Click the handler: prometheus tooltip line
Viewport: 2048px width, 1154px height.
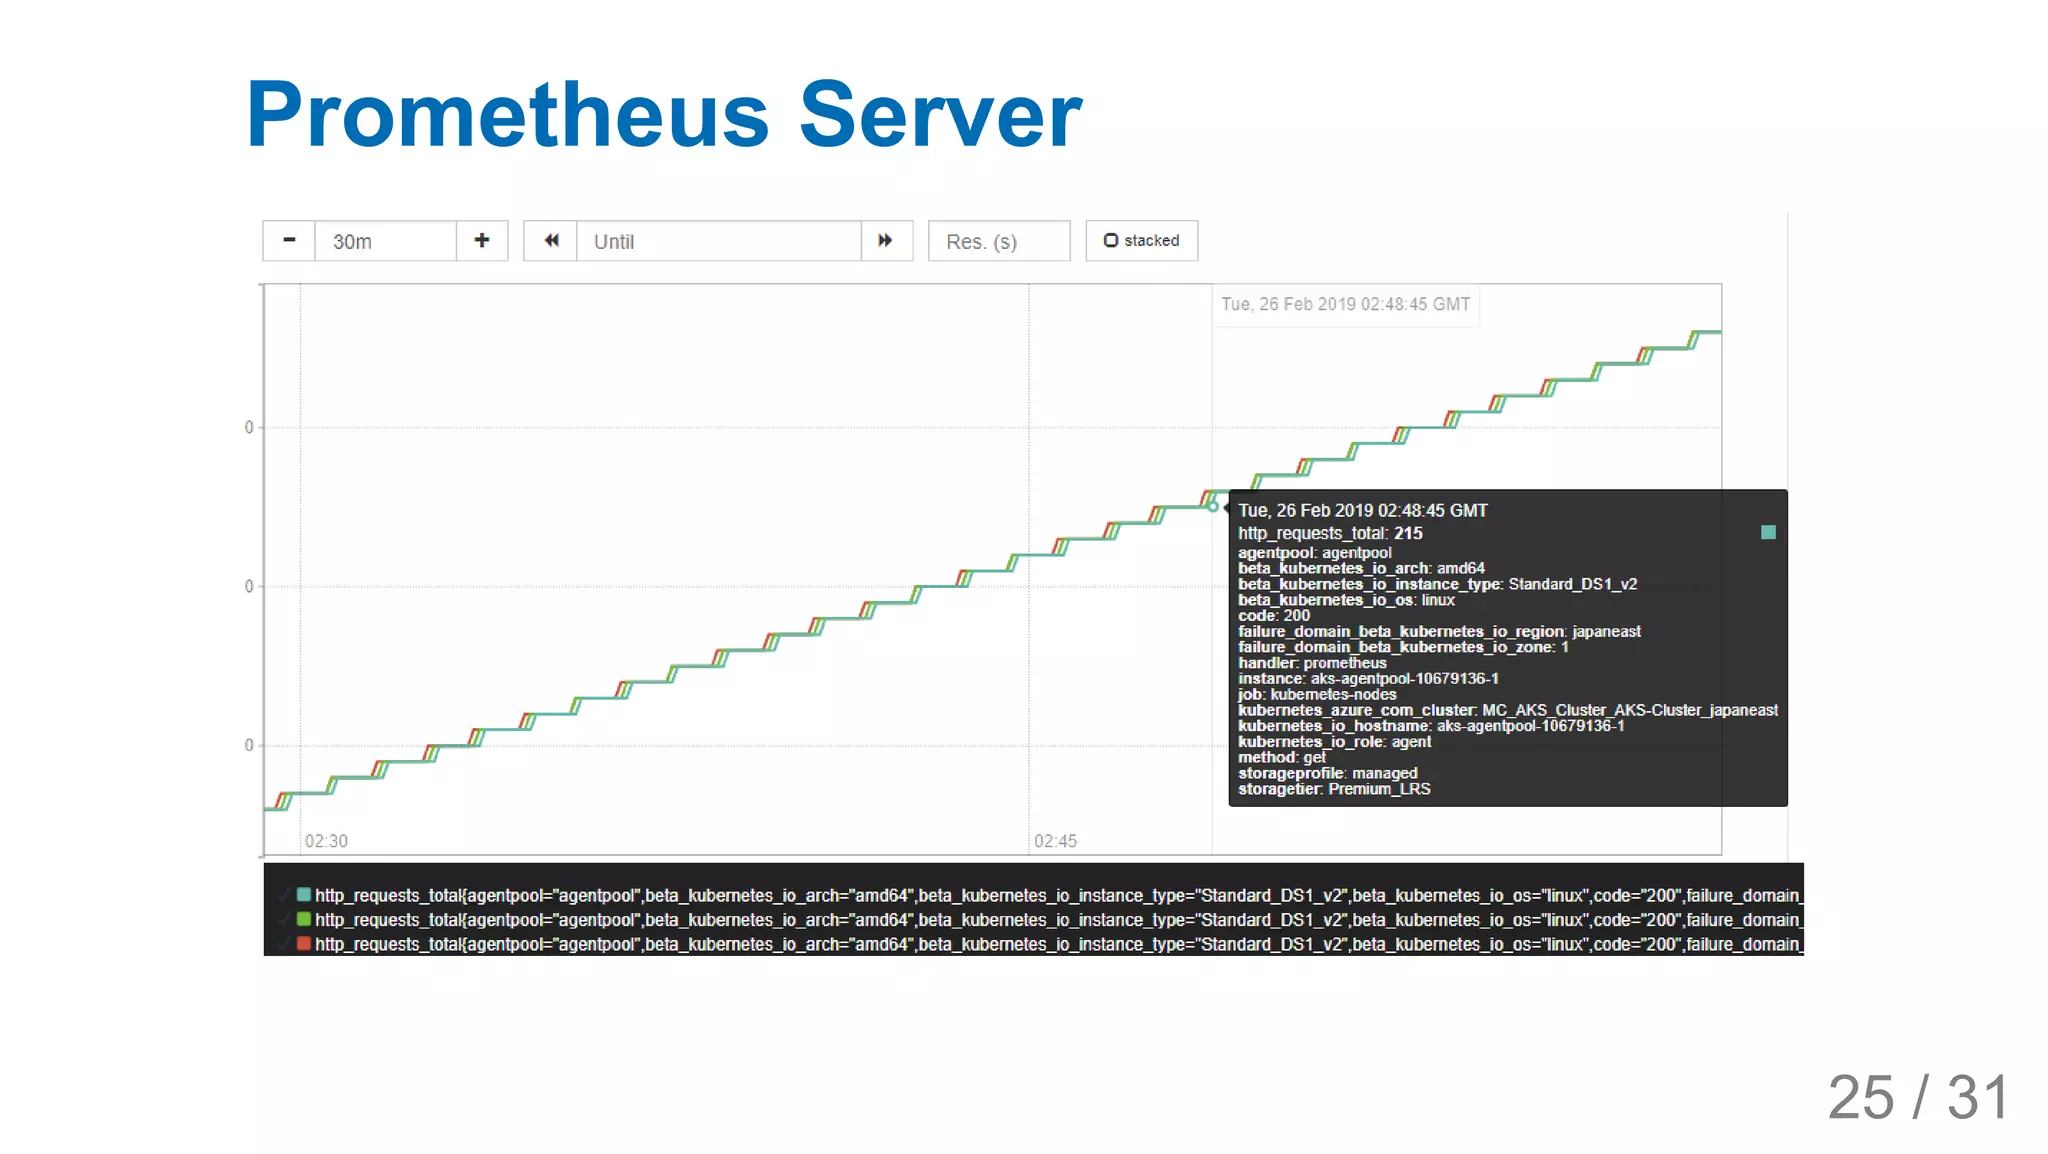(x=1312, y=662)
